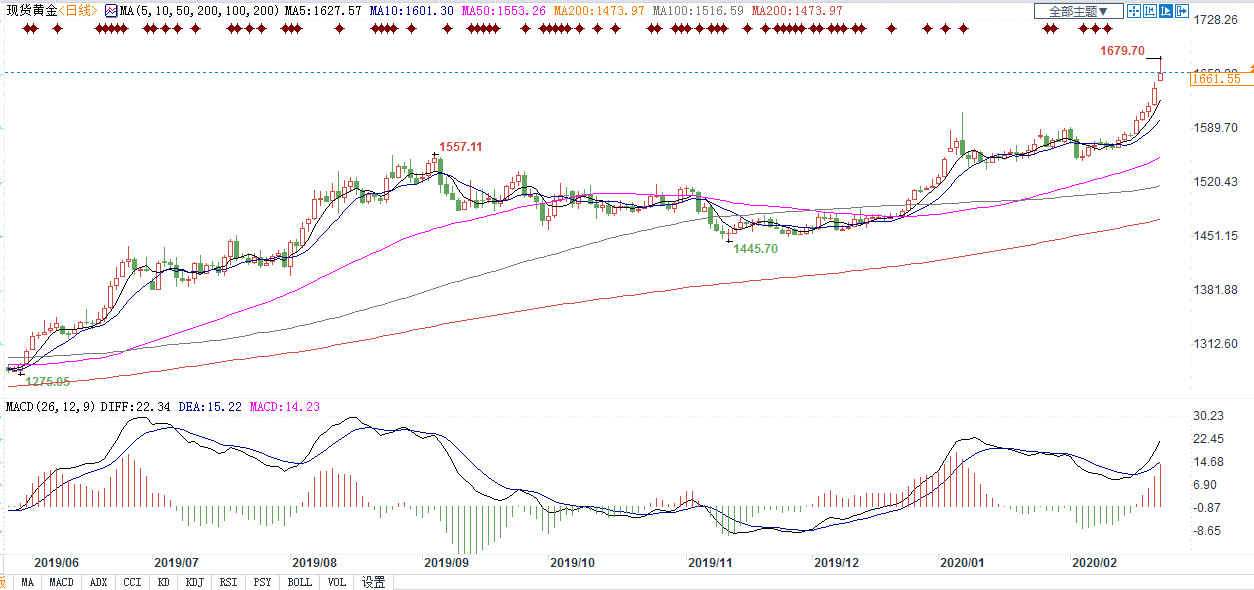The image size is (1254, 590).
Task: Click the 1679.70 high price label
Action: point(1122,50)
